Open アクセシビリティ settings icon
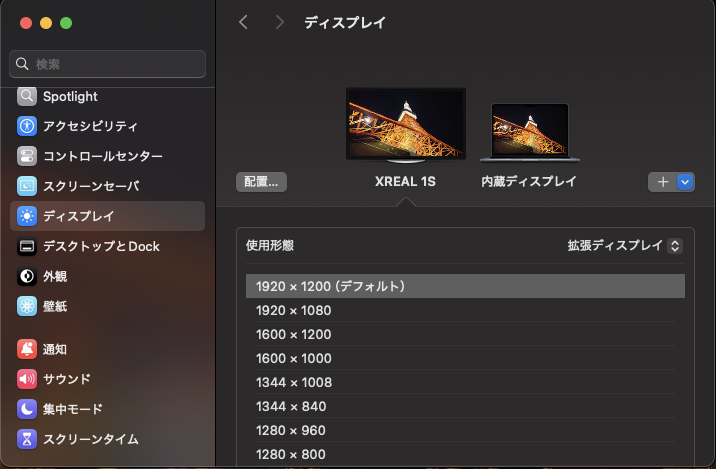The image size is (716, 469). pyautogui.click(x=27, y=127)
